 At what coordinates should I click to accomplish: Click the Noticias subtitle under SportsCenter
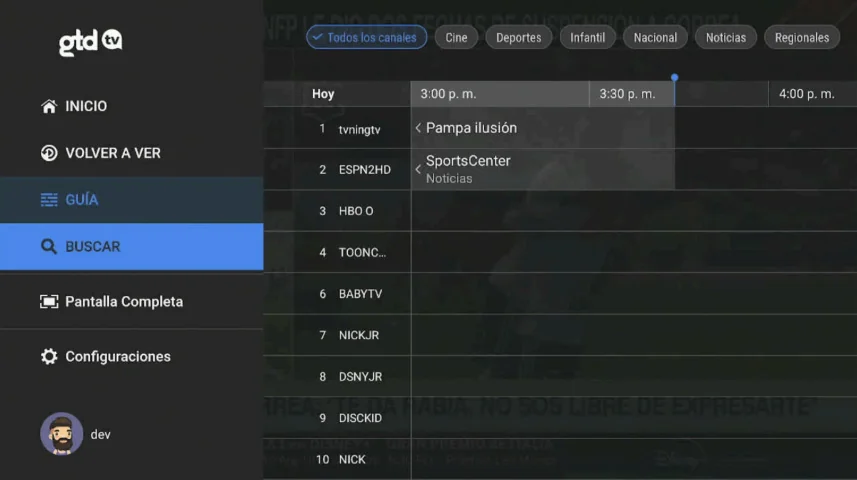point(449,178)
